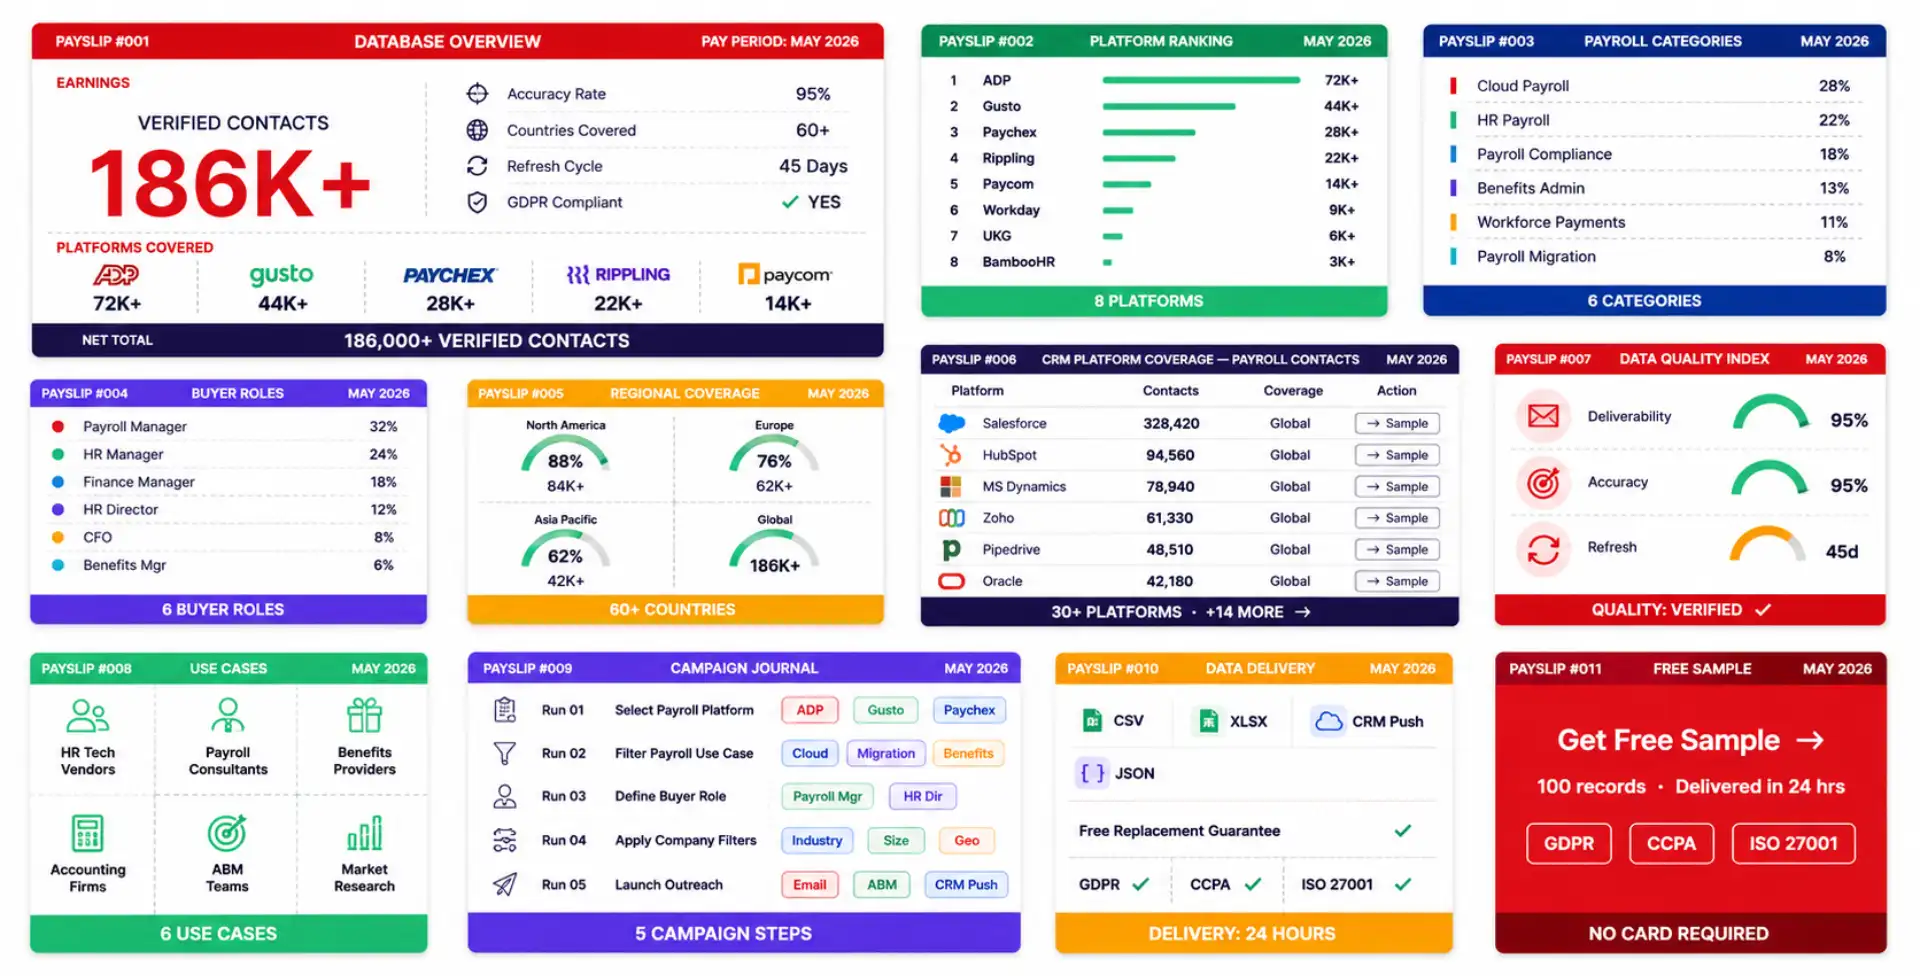Select the Email tag in Run 05
Image resolution: width=1920 pixels, height=976 pixels.
point(810,884)
